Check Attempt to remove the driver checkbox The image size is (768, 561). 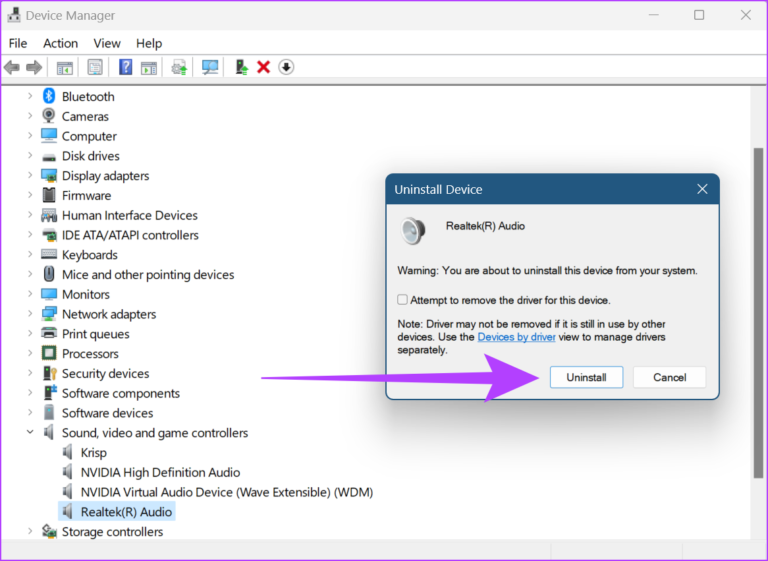coord(402,299)
